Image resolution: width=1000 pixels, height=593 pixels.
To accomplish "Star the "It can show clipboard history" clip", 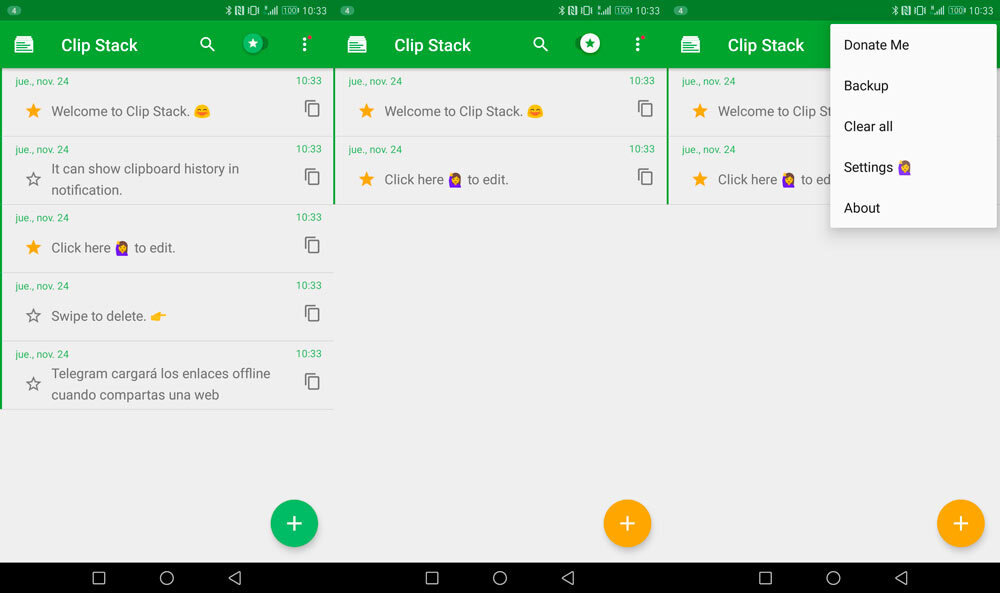I will [33, 179].
